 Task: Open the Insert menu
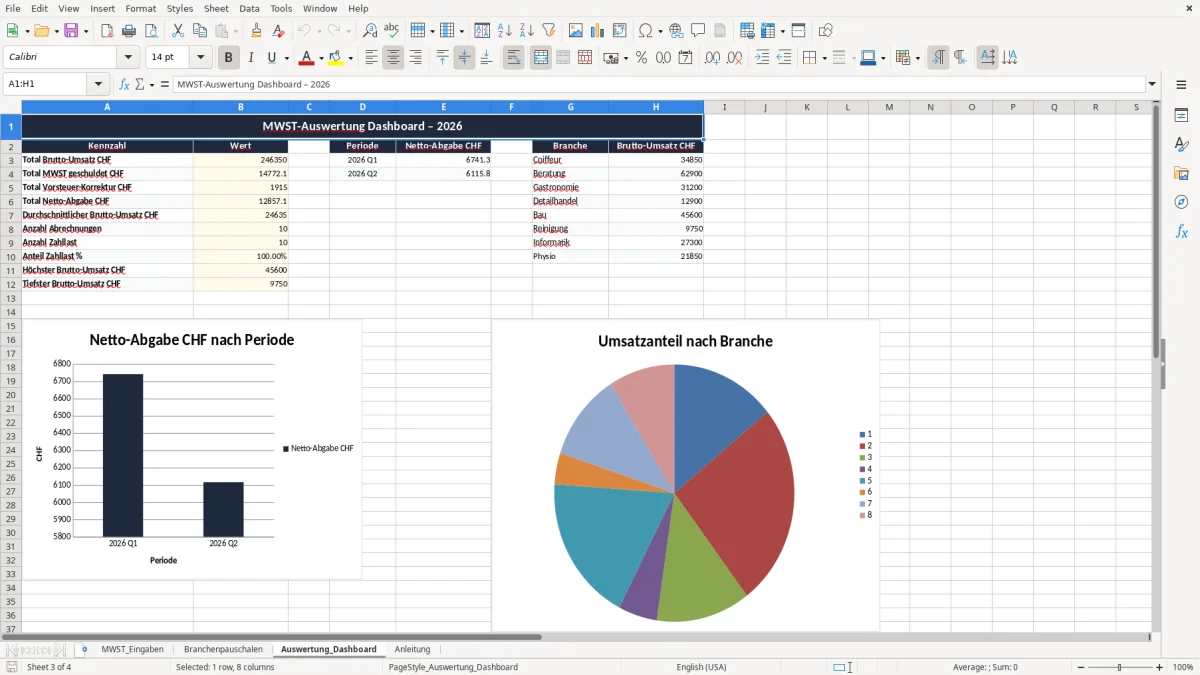pos(102,8)
